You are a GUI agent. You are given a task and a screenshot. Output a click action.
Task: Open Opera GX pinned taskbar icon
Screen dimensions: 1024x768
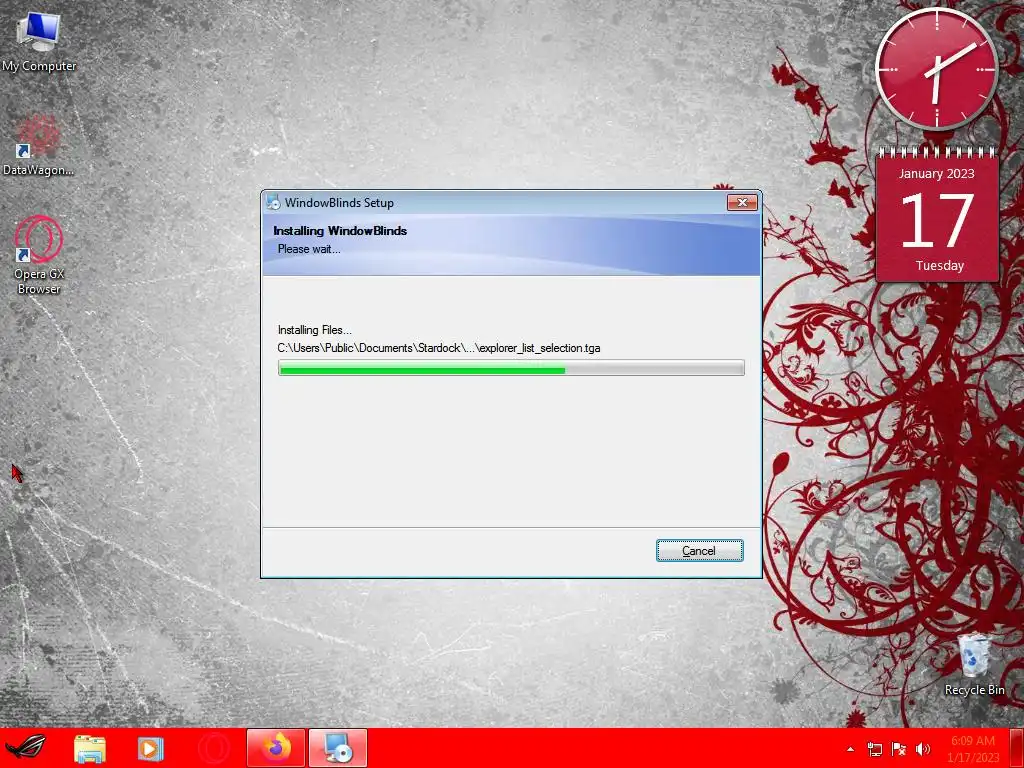pos(214,748)
